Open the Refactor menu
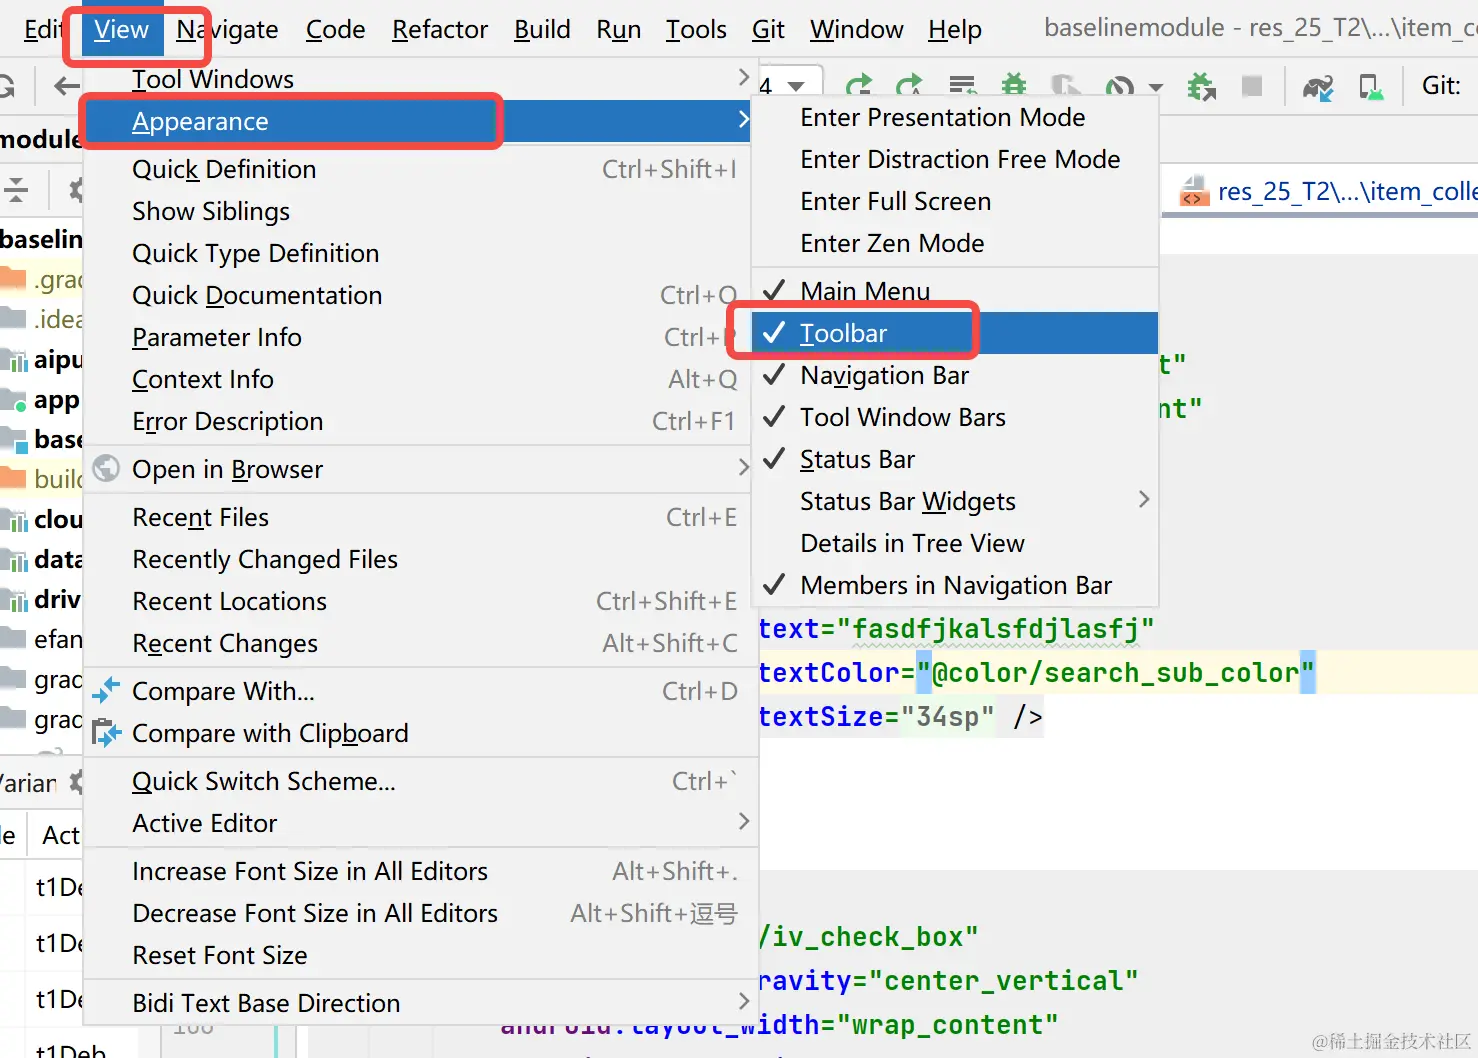The height and width of the screenshot is (1058, 1478). click(x=440, y=30)
